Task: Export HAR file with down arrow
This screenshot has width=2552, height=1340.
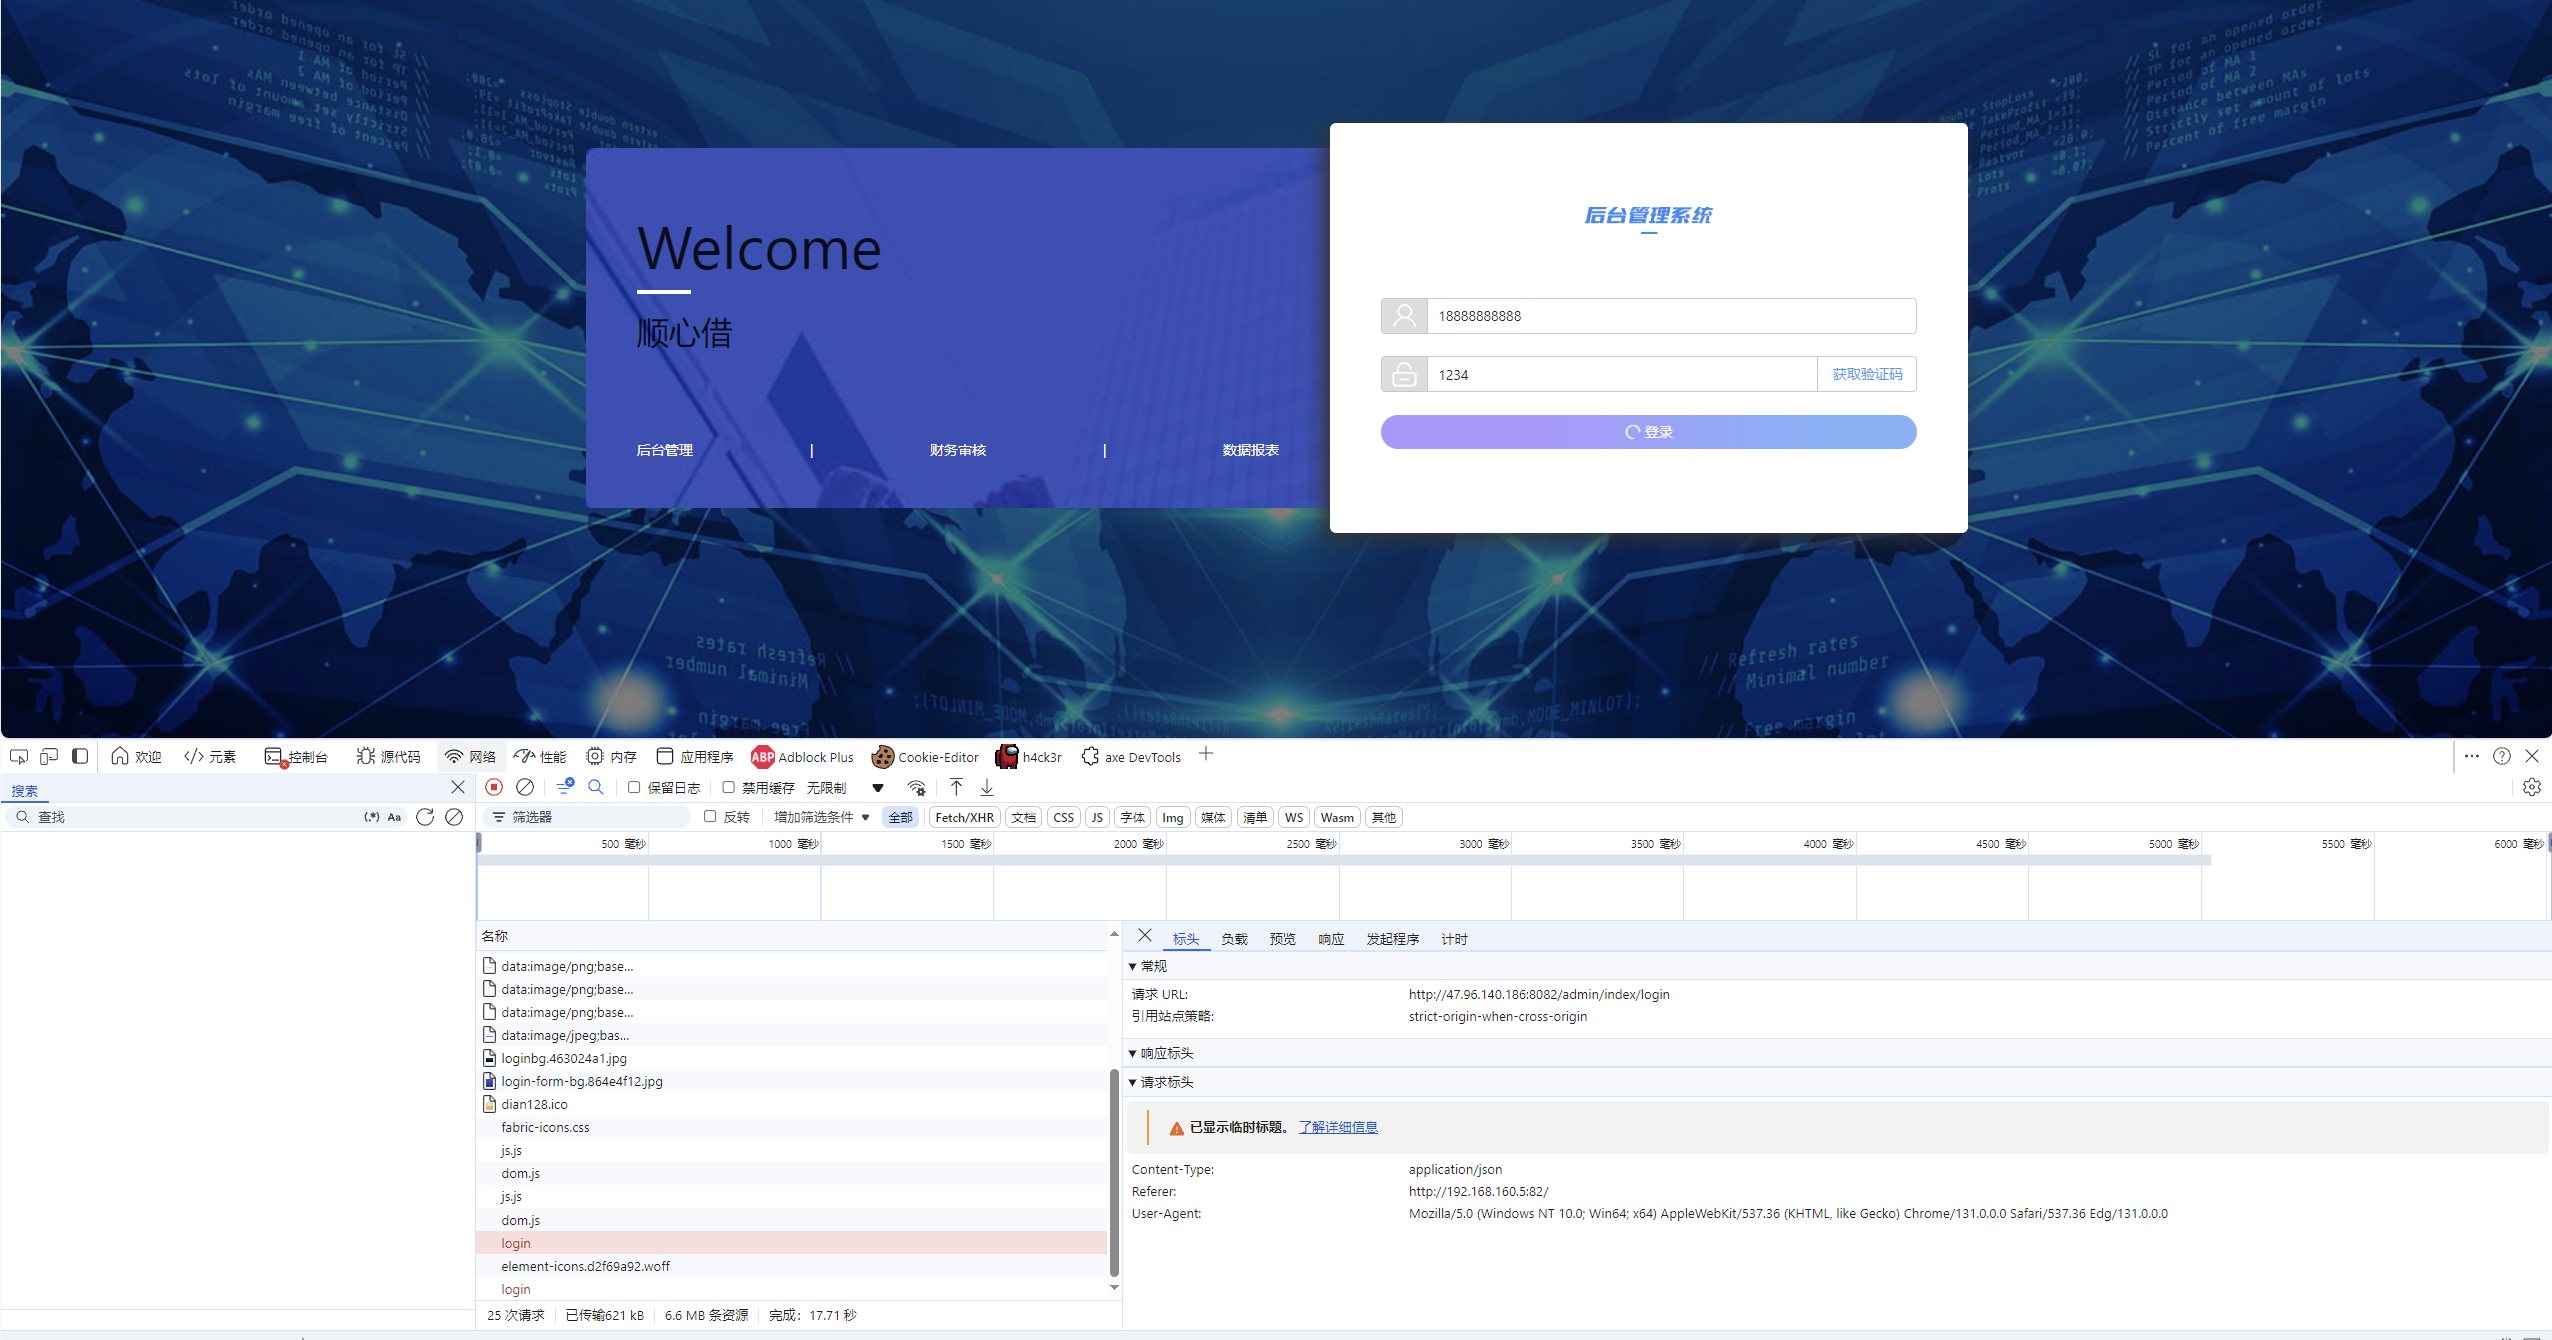Action: 987,787
